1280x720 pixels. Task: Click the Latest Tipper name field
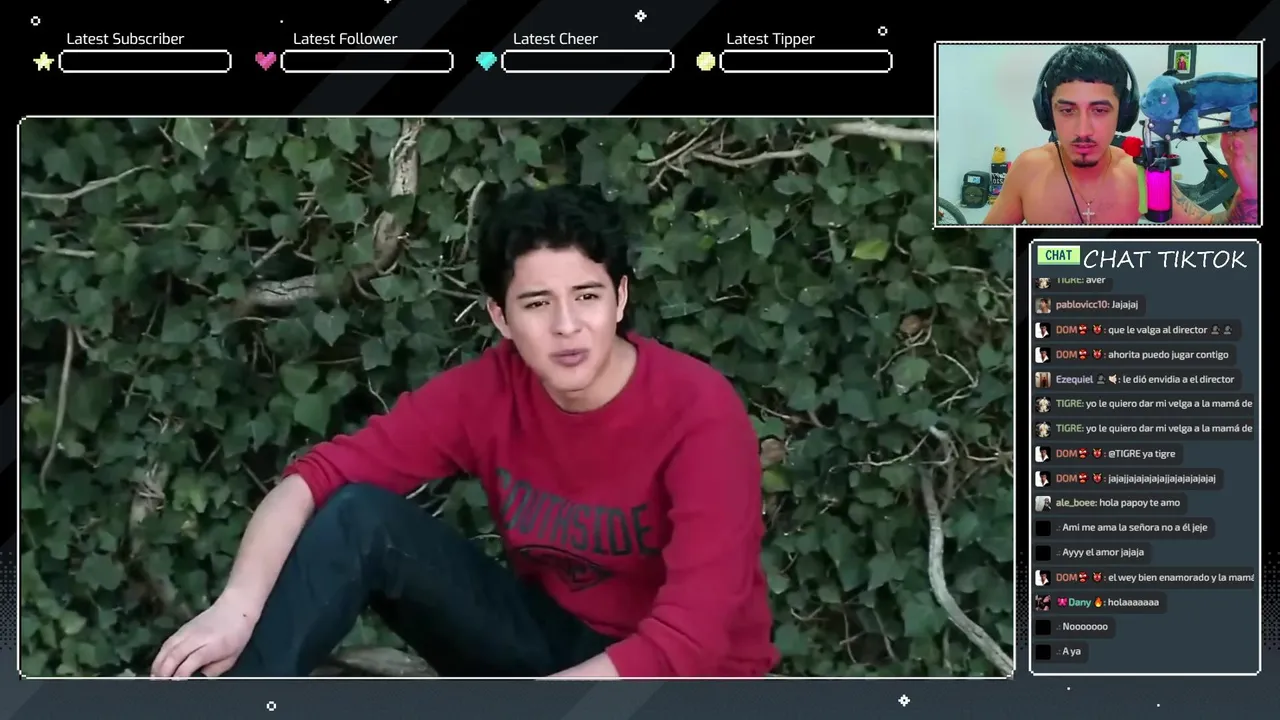point(806,62)
